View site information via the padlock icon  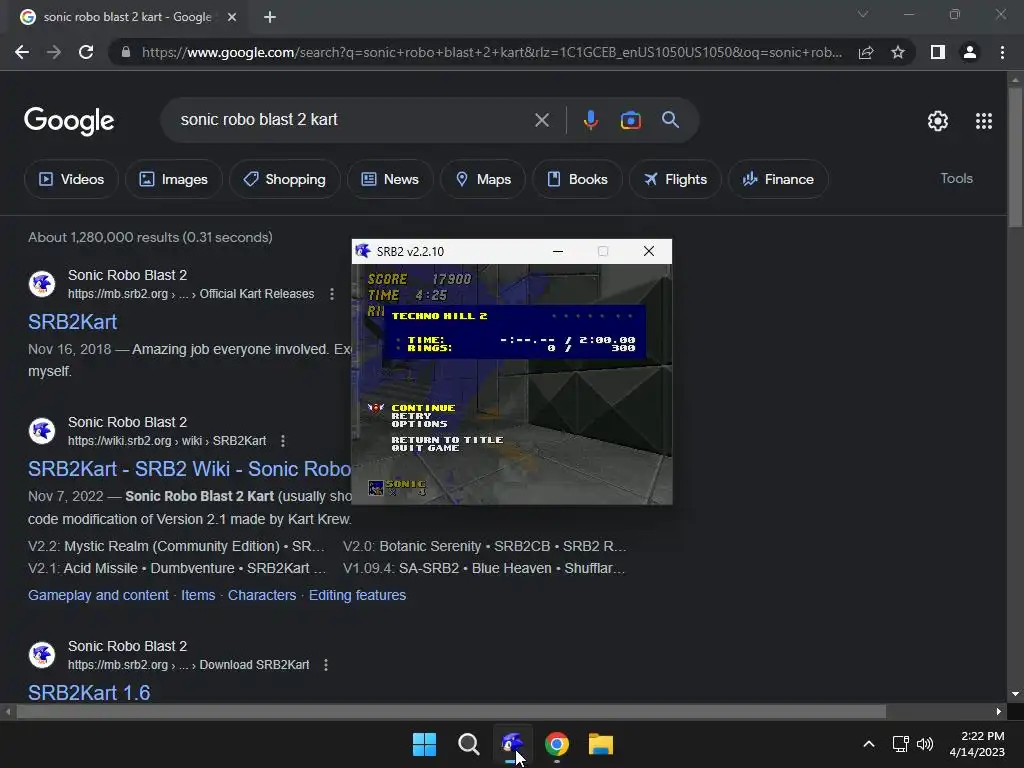pyautogui.click(x=126, y=52)
